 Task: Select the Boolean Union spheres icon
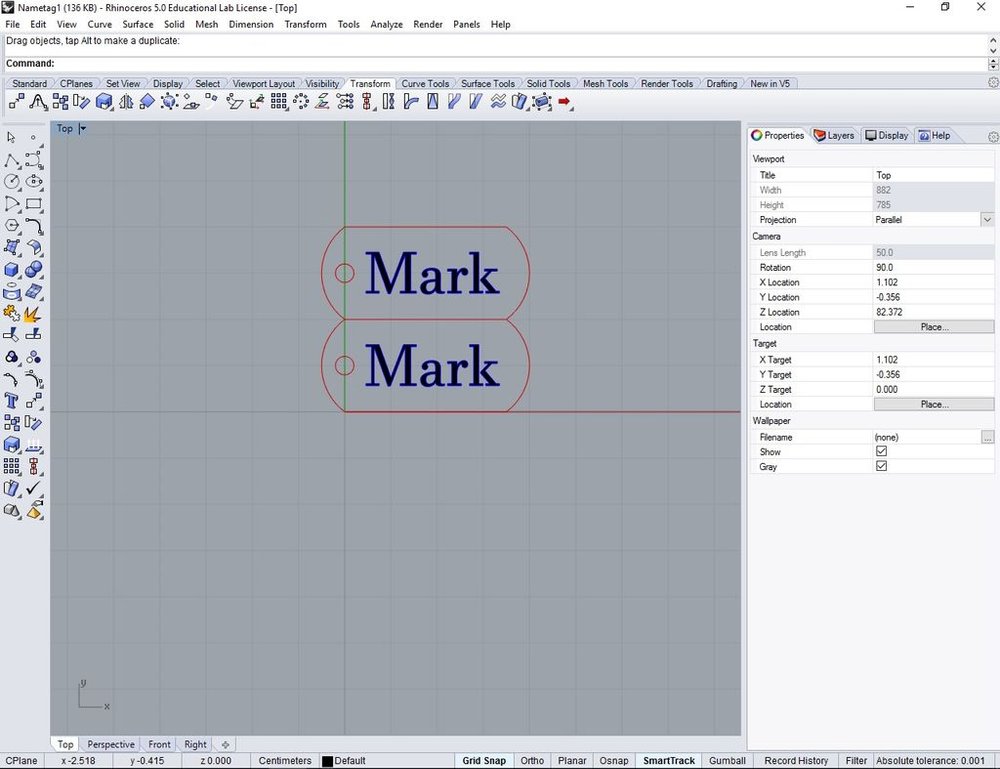(x=34, y=270)
